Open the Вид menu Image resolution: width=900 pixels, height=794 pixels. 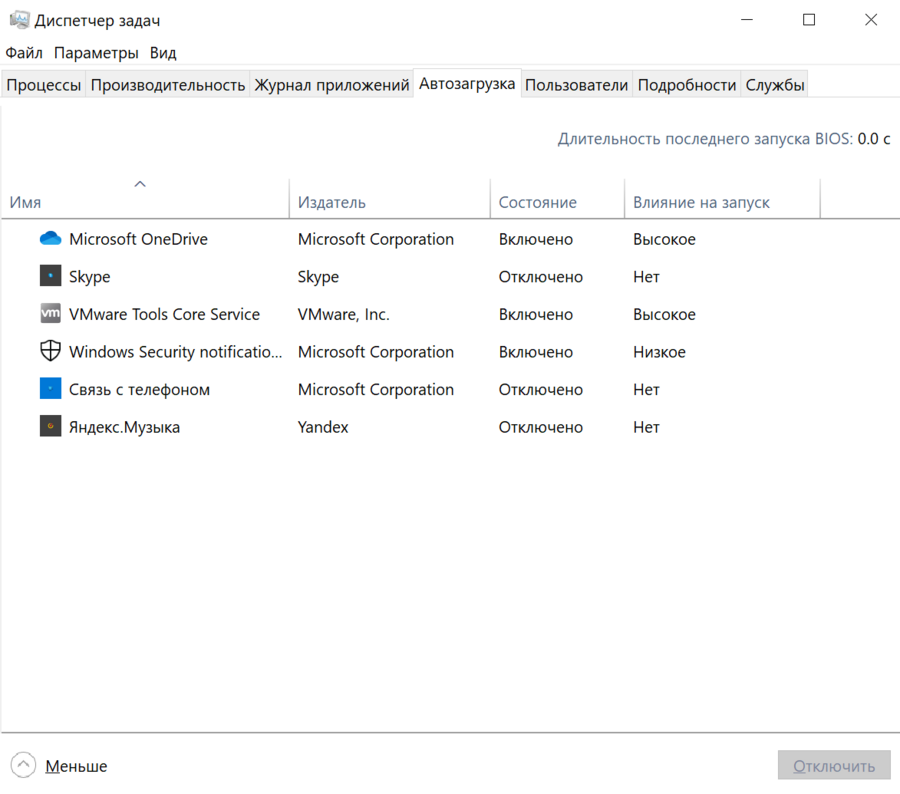(163, 53)
